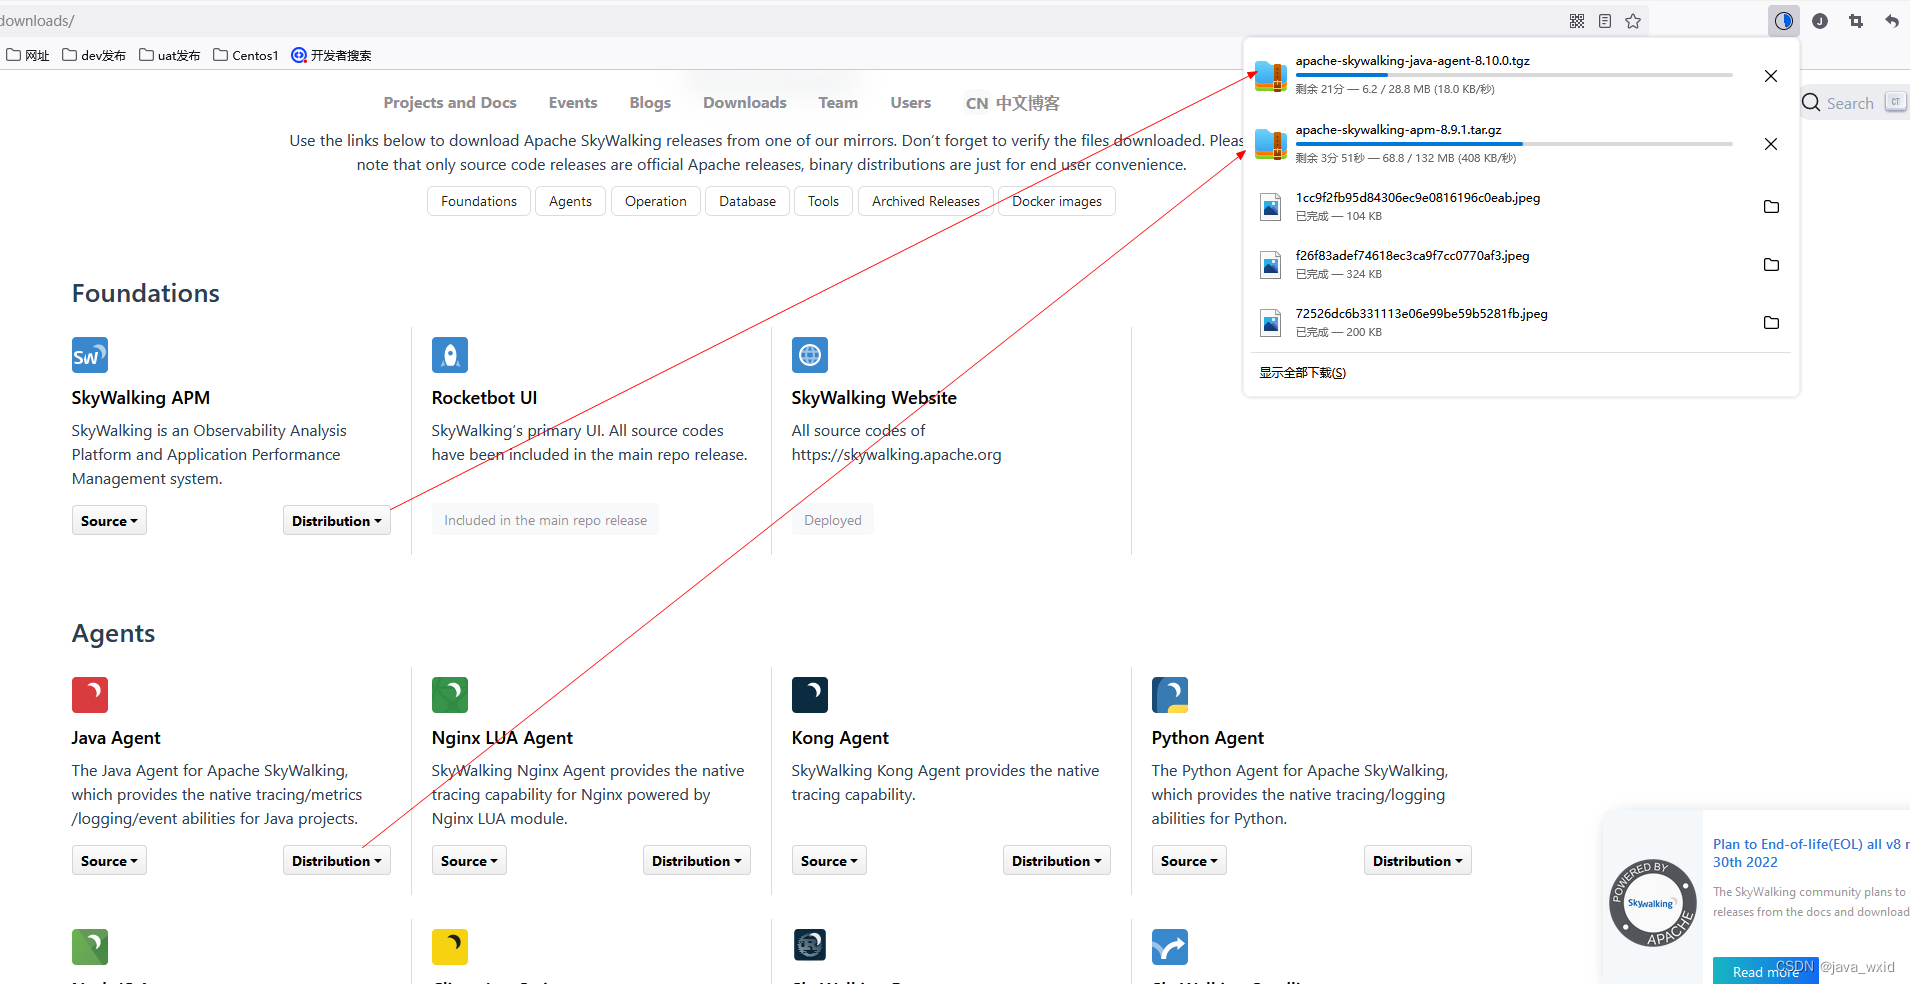
Task: Open the Events nav item
Action: point(573,103)
